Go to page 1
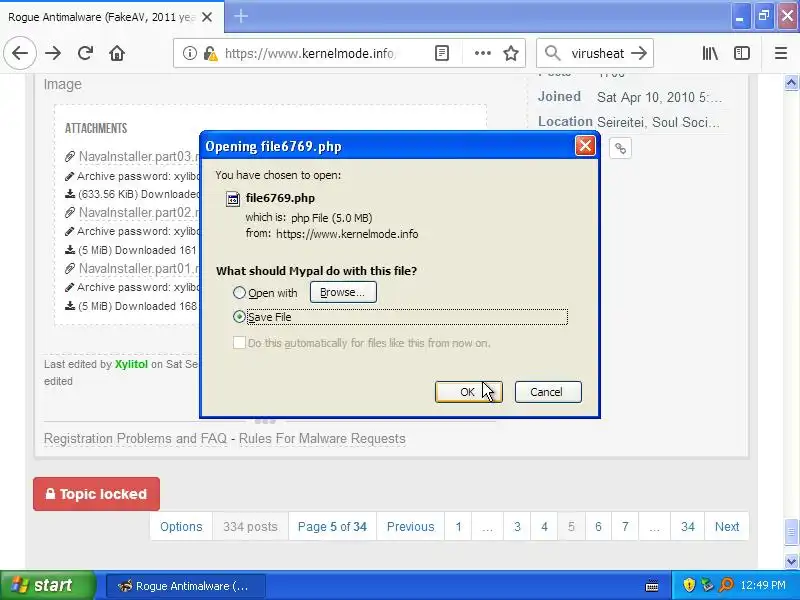Image resolution: width=800 pixels, height=600 pixels. tap(458, 527)
